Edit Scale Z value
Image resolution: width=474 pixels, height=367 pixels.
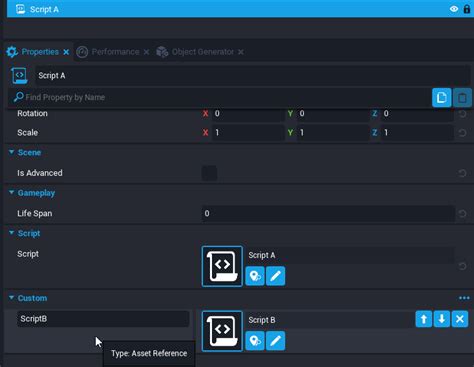click(417, 133)
